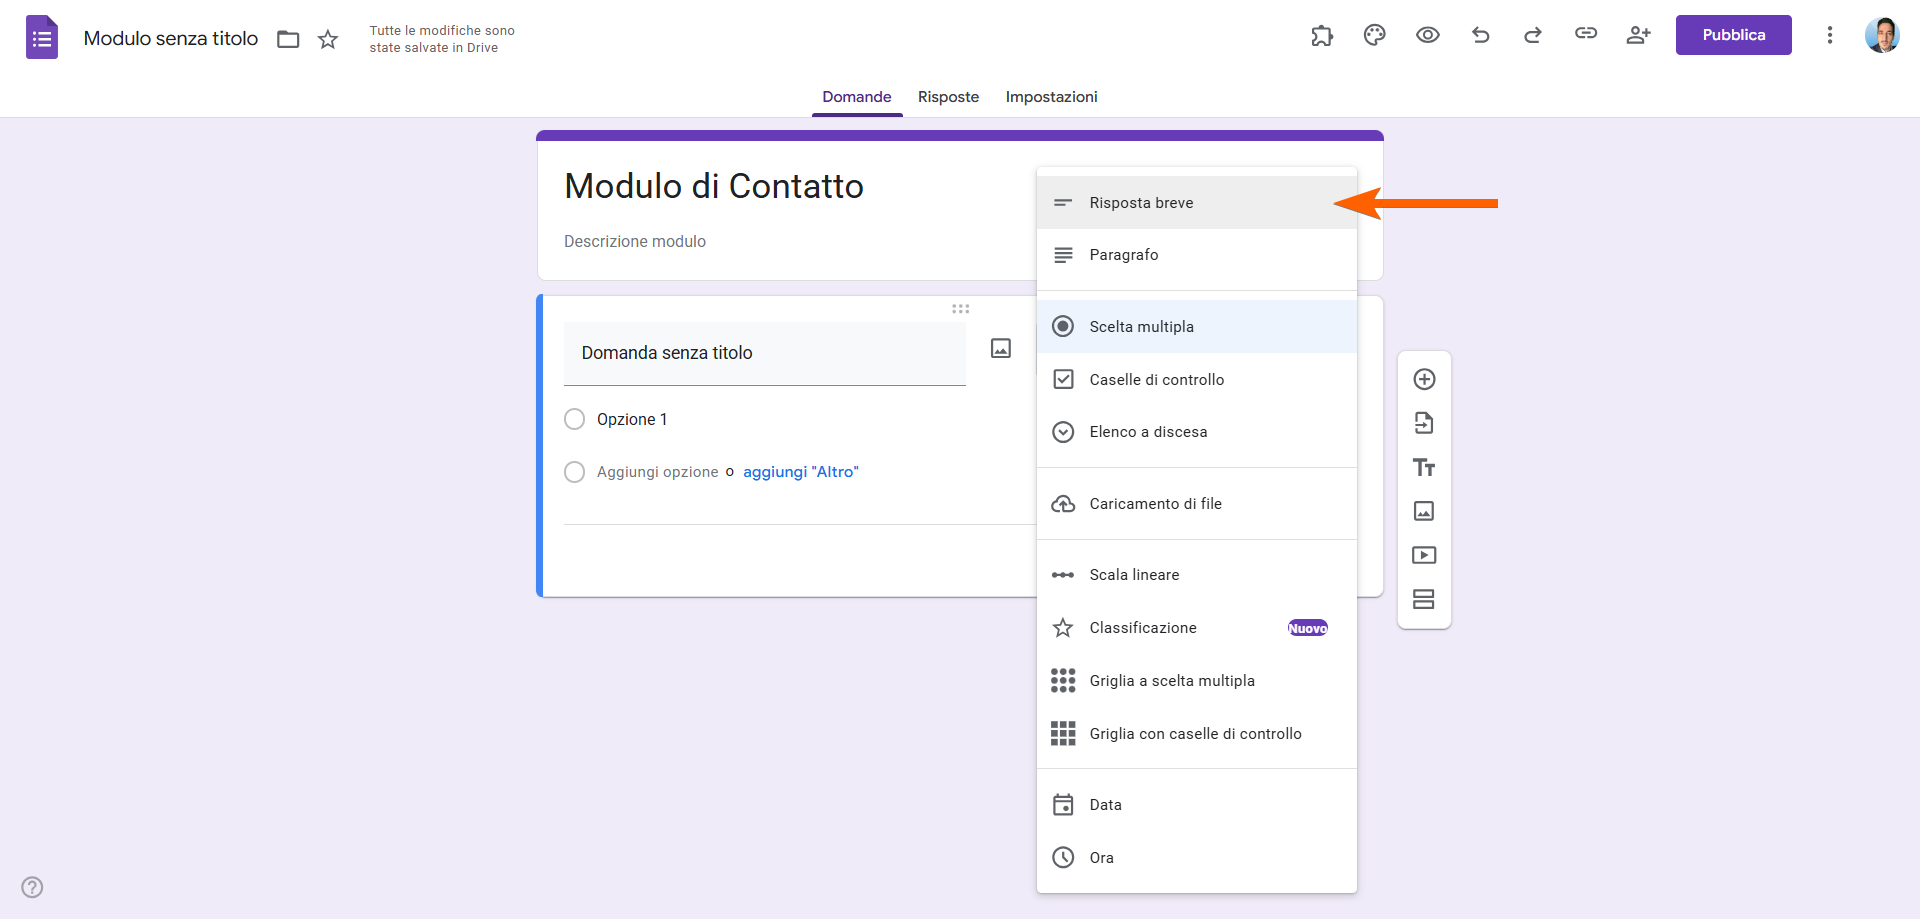The width and height of the screenshot is (1920, 919).
Task: Switch to the Risposte tab
Action: pyautogui.click(x=948, y=97)
